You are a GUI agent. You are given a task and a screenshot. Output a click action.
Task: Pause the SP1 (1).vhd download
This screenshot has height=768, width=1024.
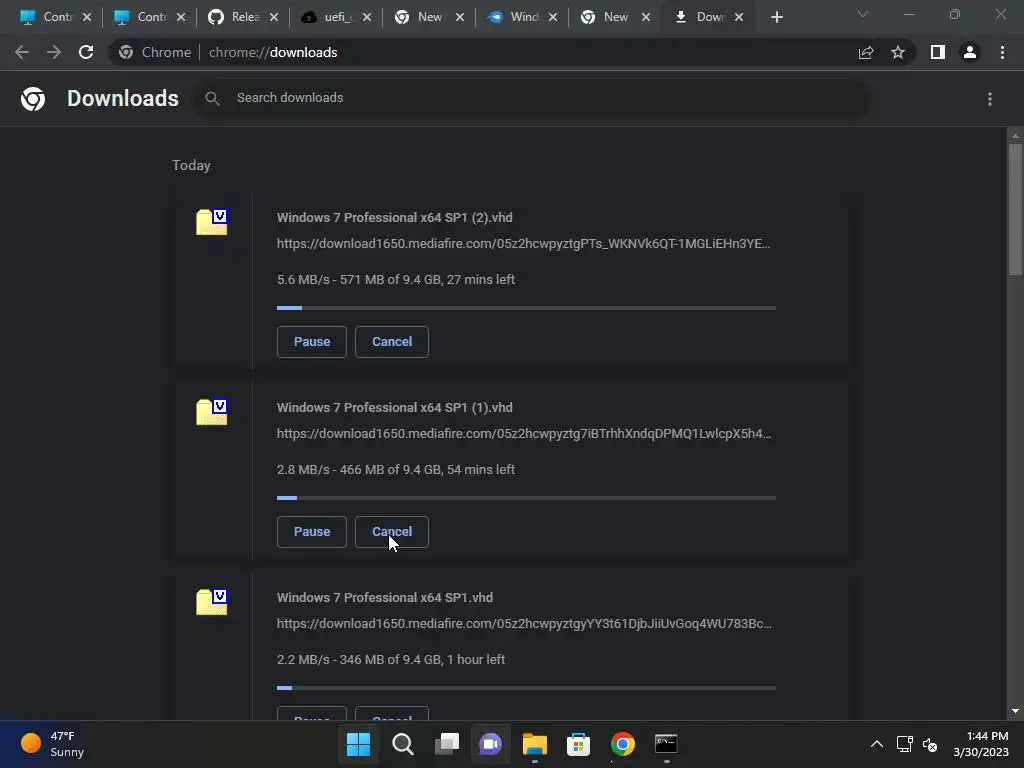click(312, 532)
